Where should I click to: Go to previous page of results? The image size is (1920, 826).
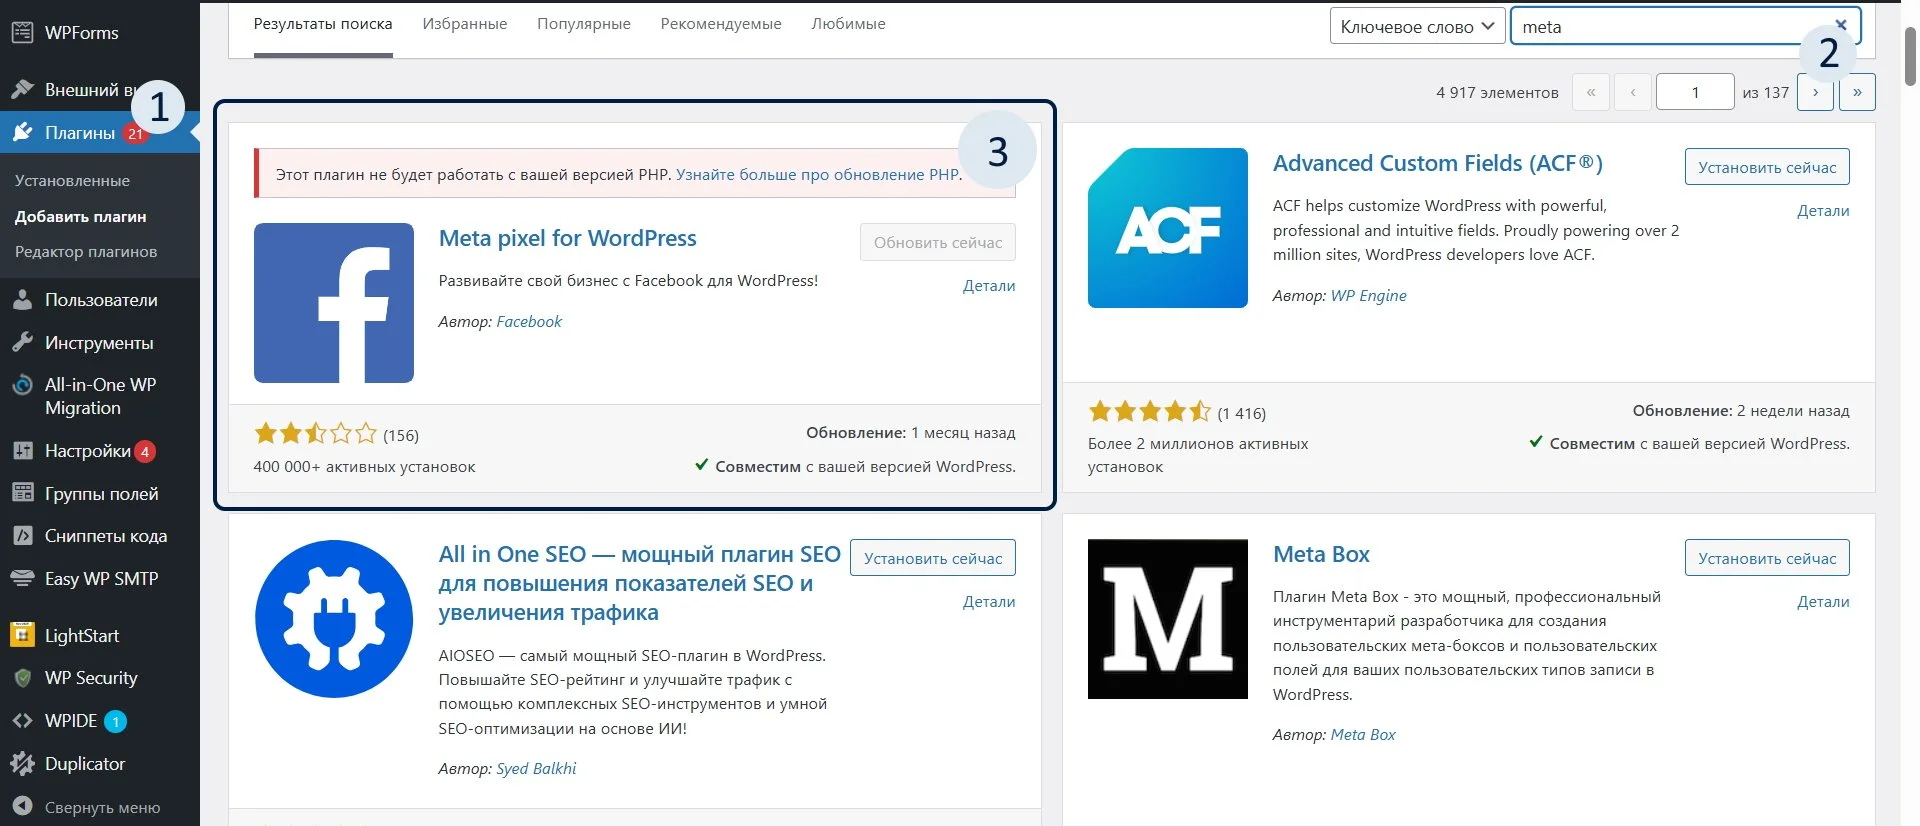click(1633, 92)
